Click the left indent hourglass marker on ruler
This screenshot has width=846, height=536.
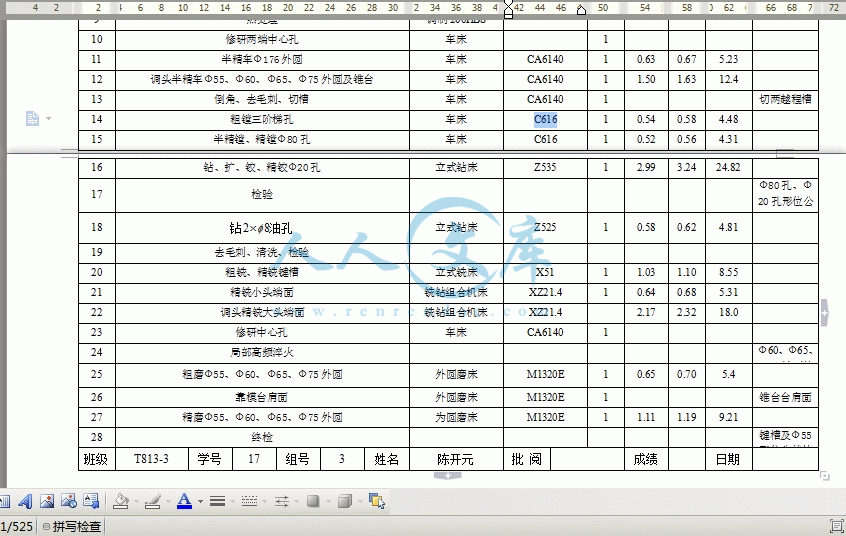tap(508, 9)
